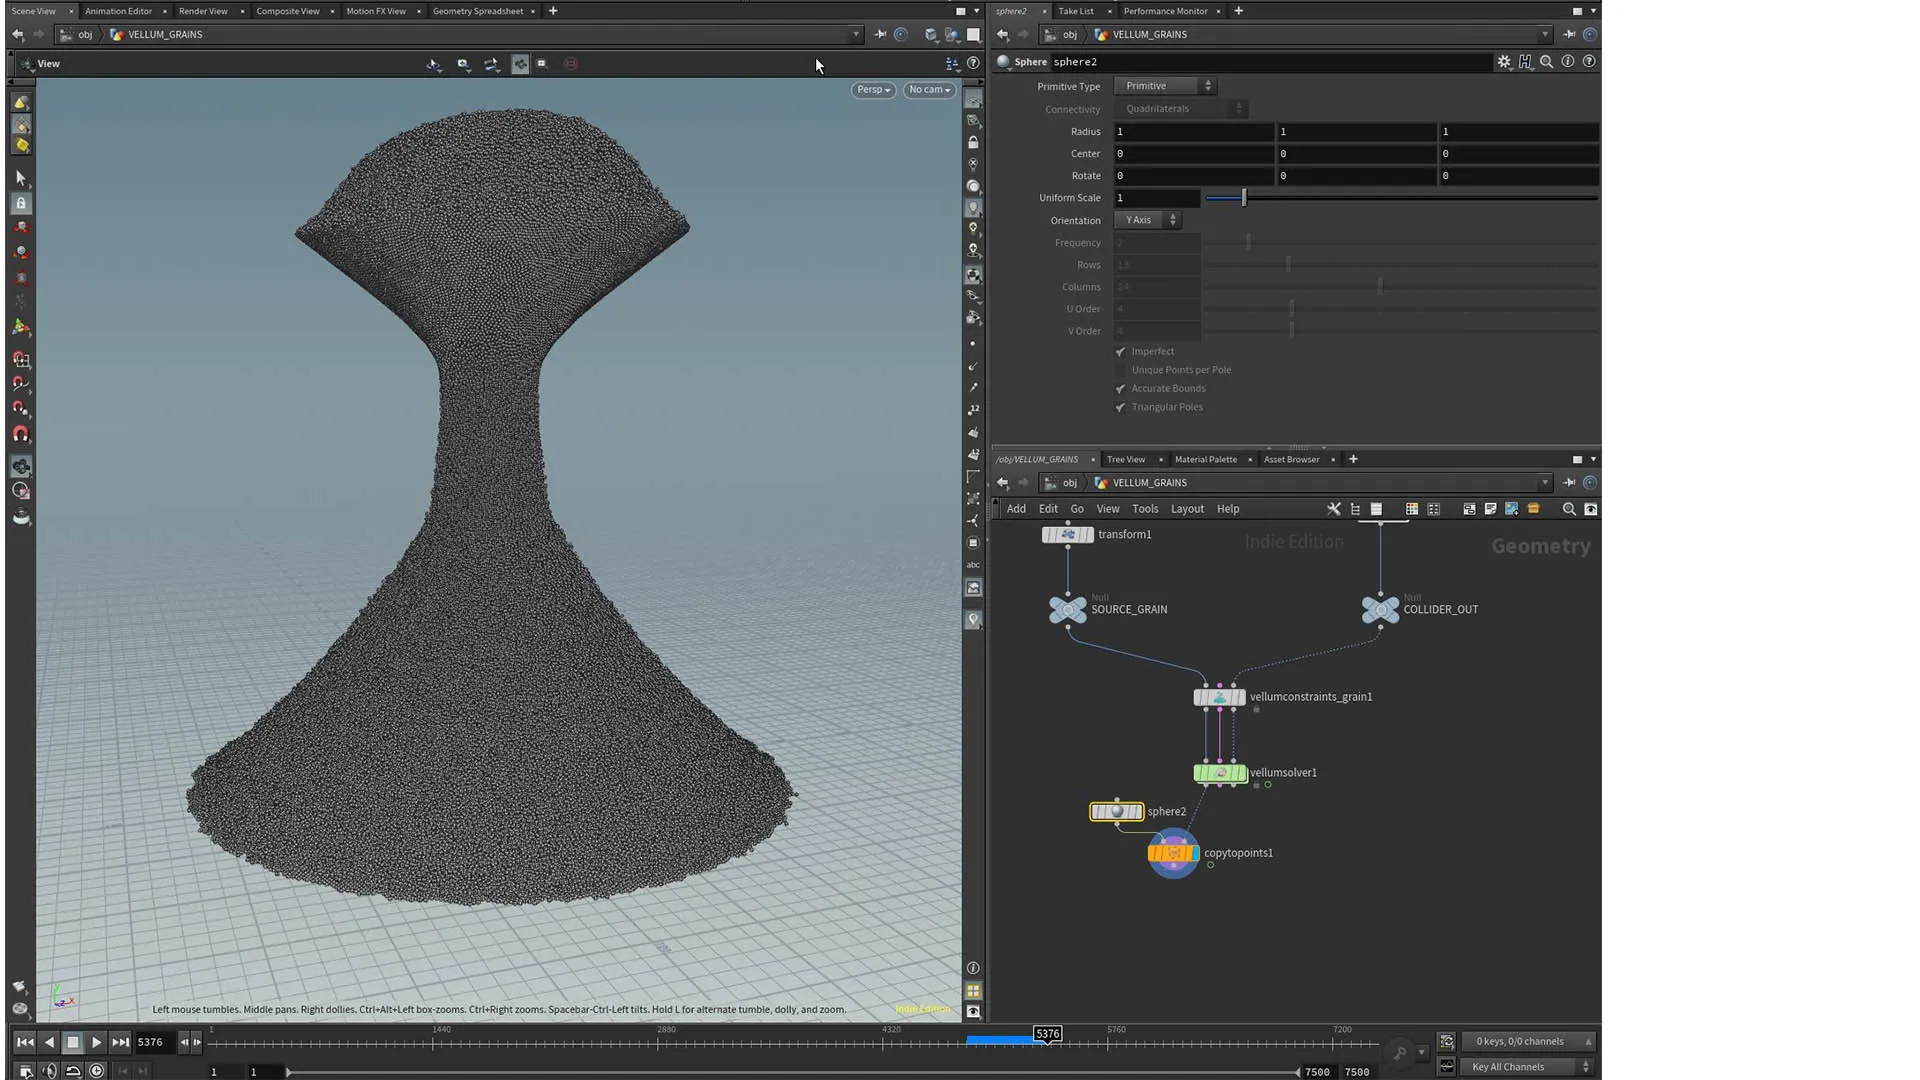
Task: Select the copytopoints1 node icon
Action: pos(1173,853)
